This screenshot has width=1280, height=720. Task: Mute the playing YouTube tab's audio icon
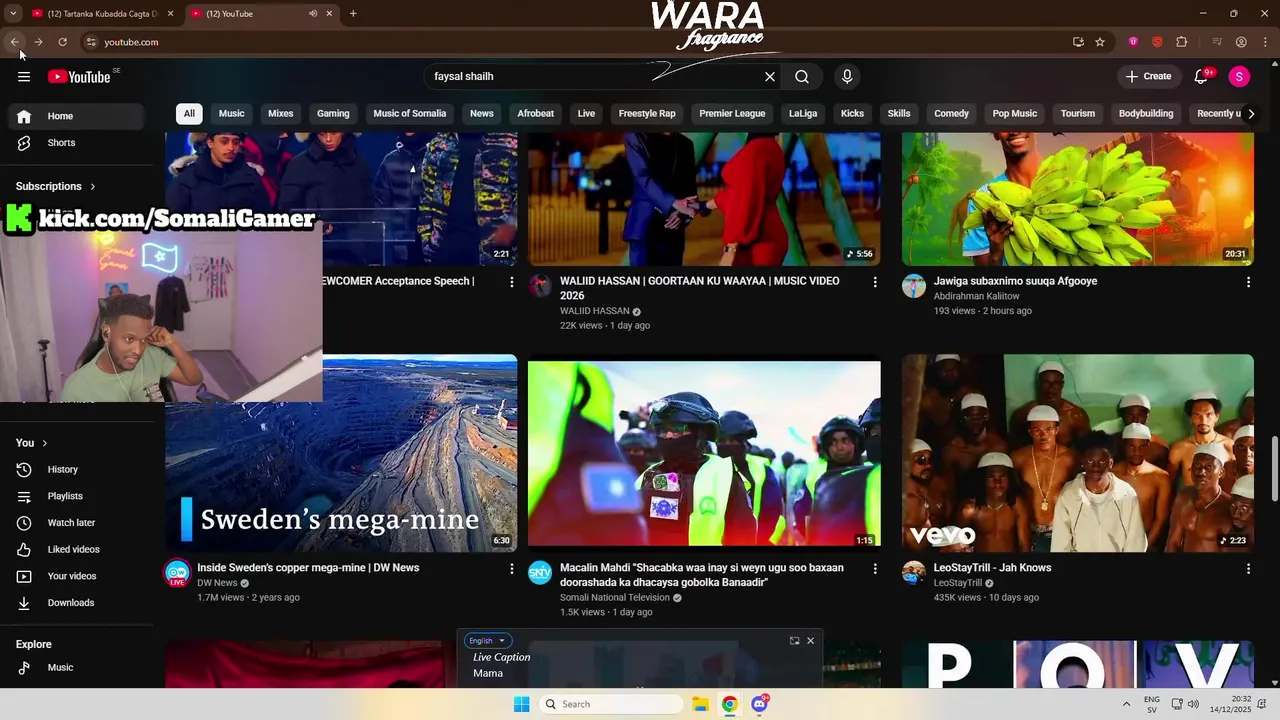313,14
